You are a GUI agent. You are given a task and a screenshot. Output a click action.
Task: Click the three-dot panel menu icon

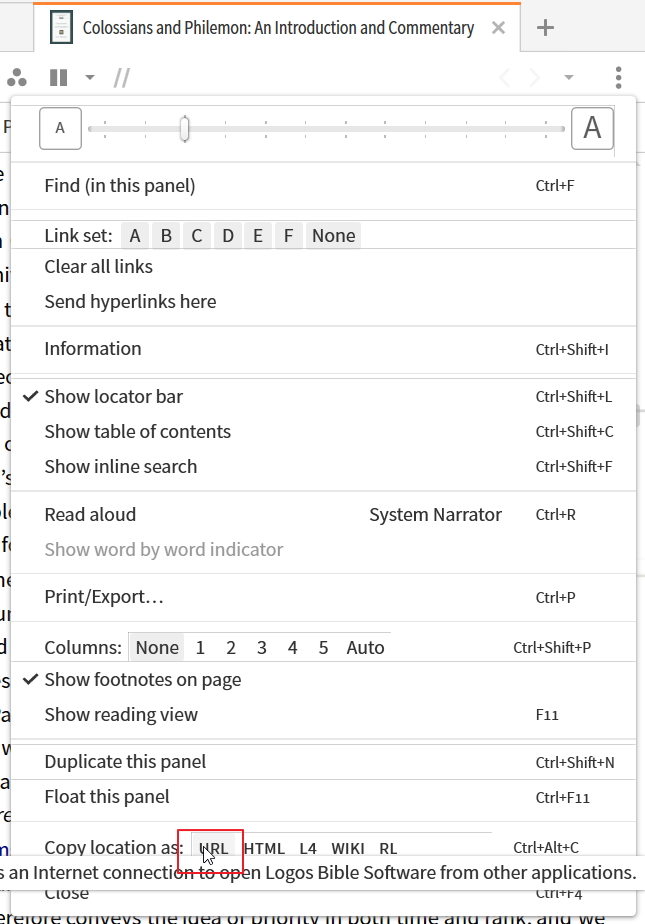619,77
